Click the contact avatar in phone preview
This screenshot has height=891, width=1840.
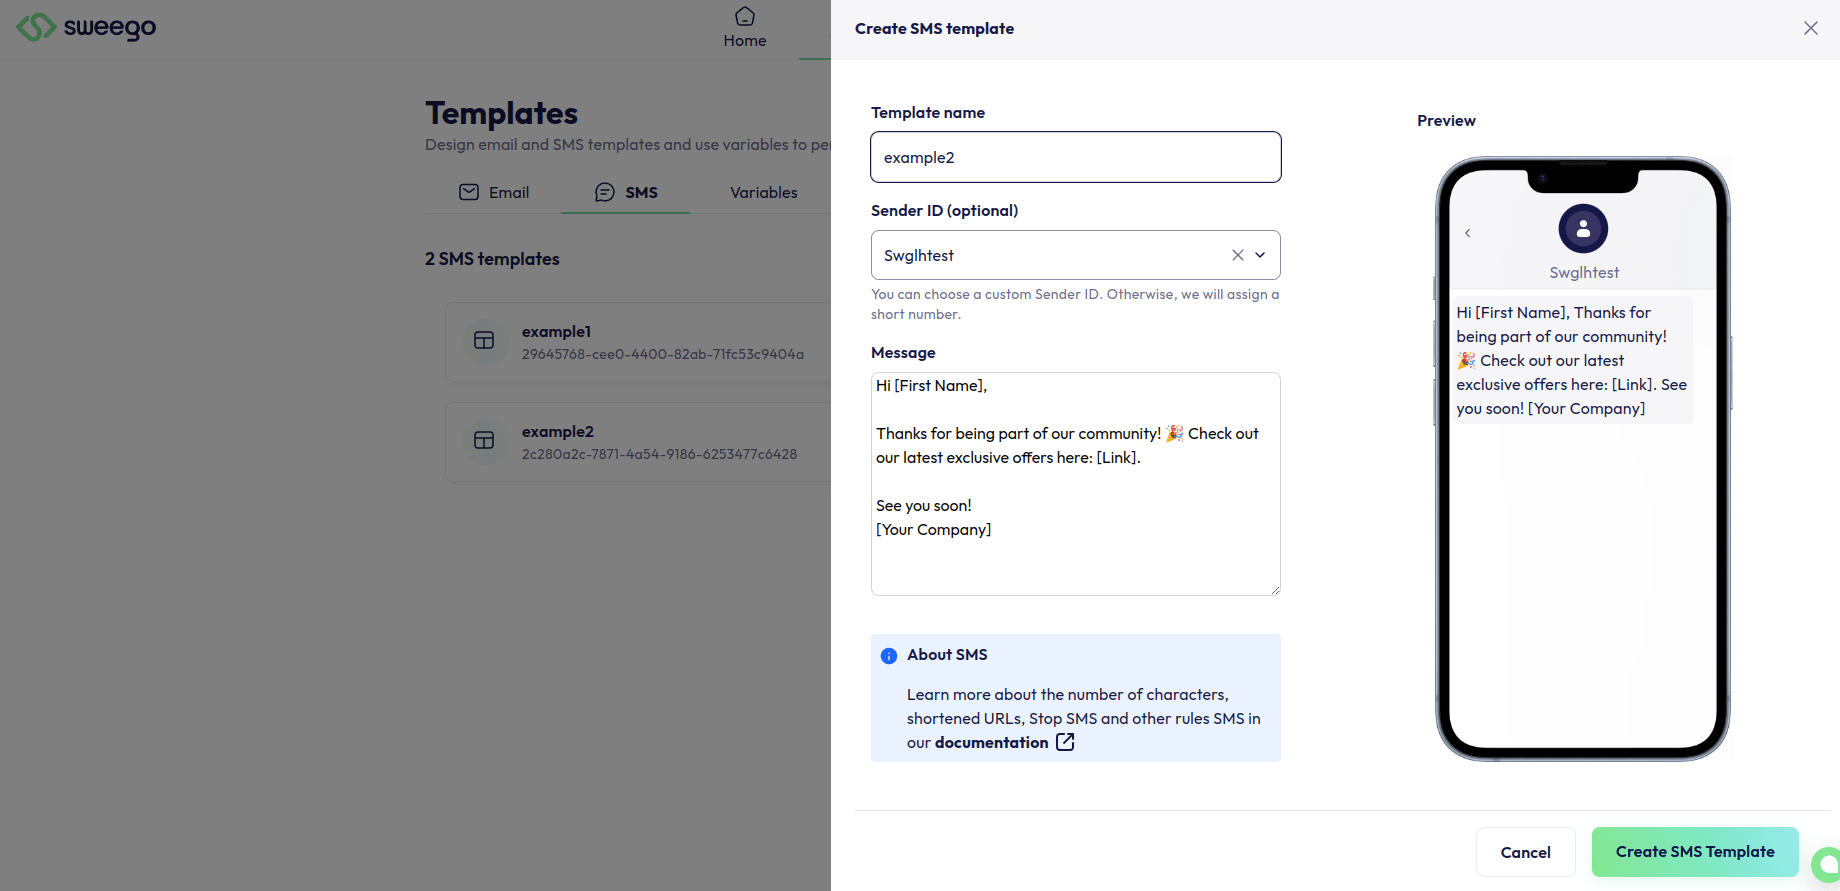[1583, 229]
